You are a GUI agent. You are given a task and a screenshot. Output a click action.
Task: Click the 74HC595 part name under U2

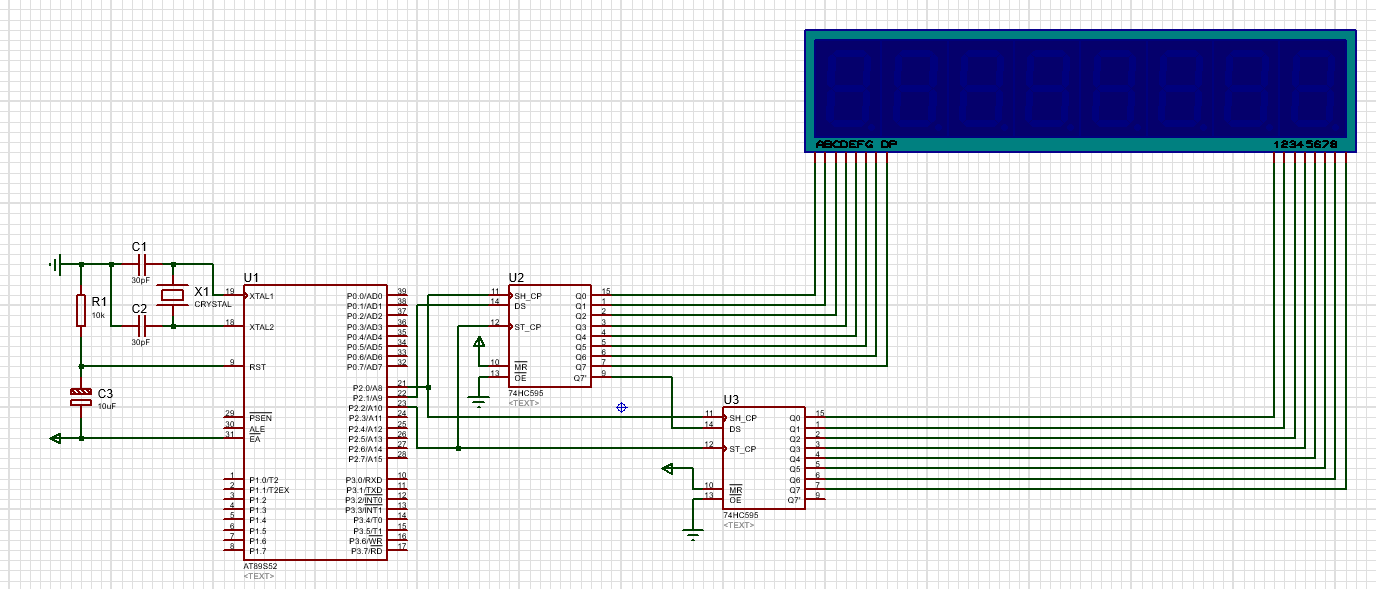pos(526,394)
